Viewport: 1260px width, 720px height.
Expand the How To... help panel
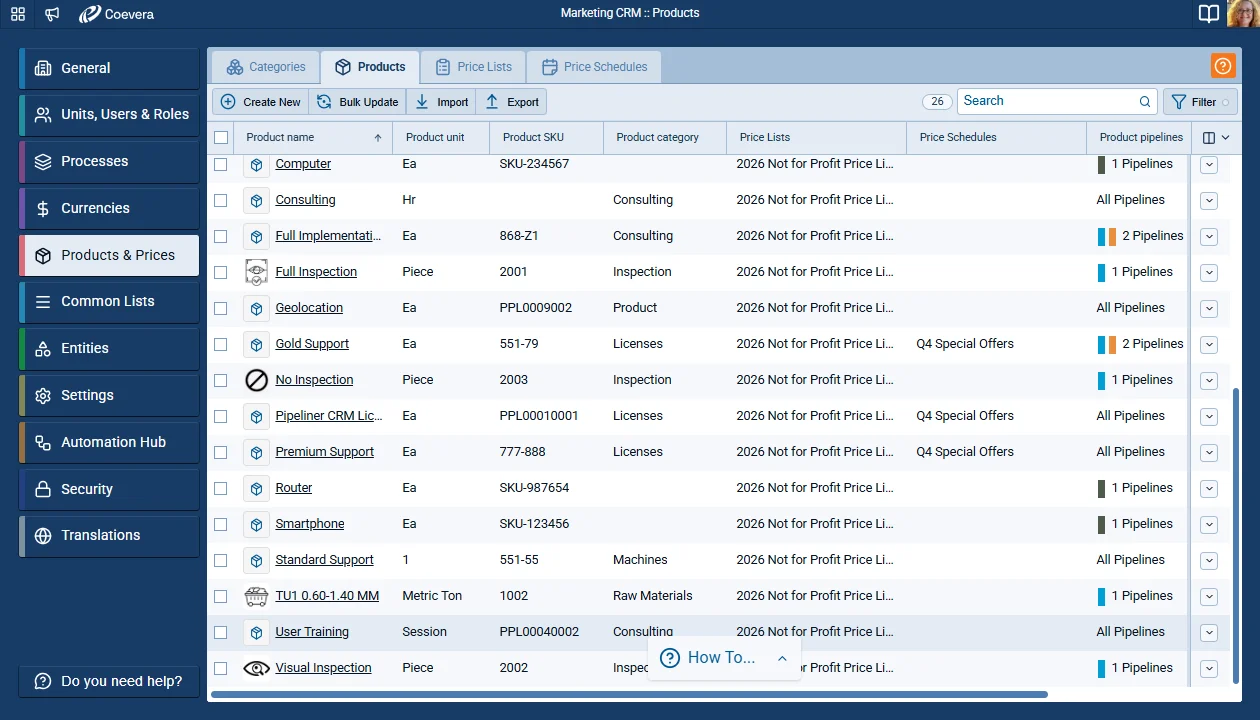(x=724, y=658)
